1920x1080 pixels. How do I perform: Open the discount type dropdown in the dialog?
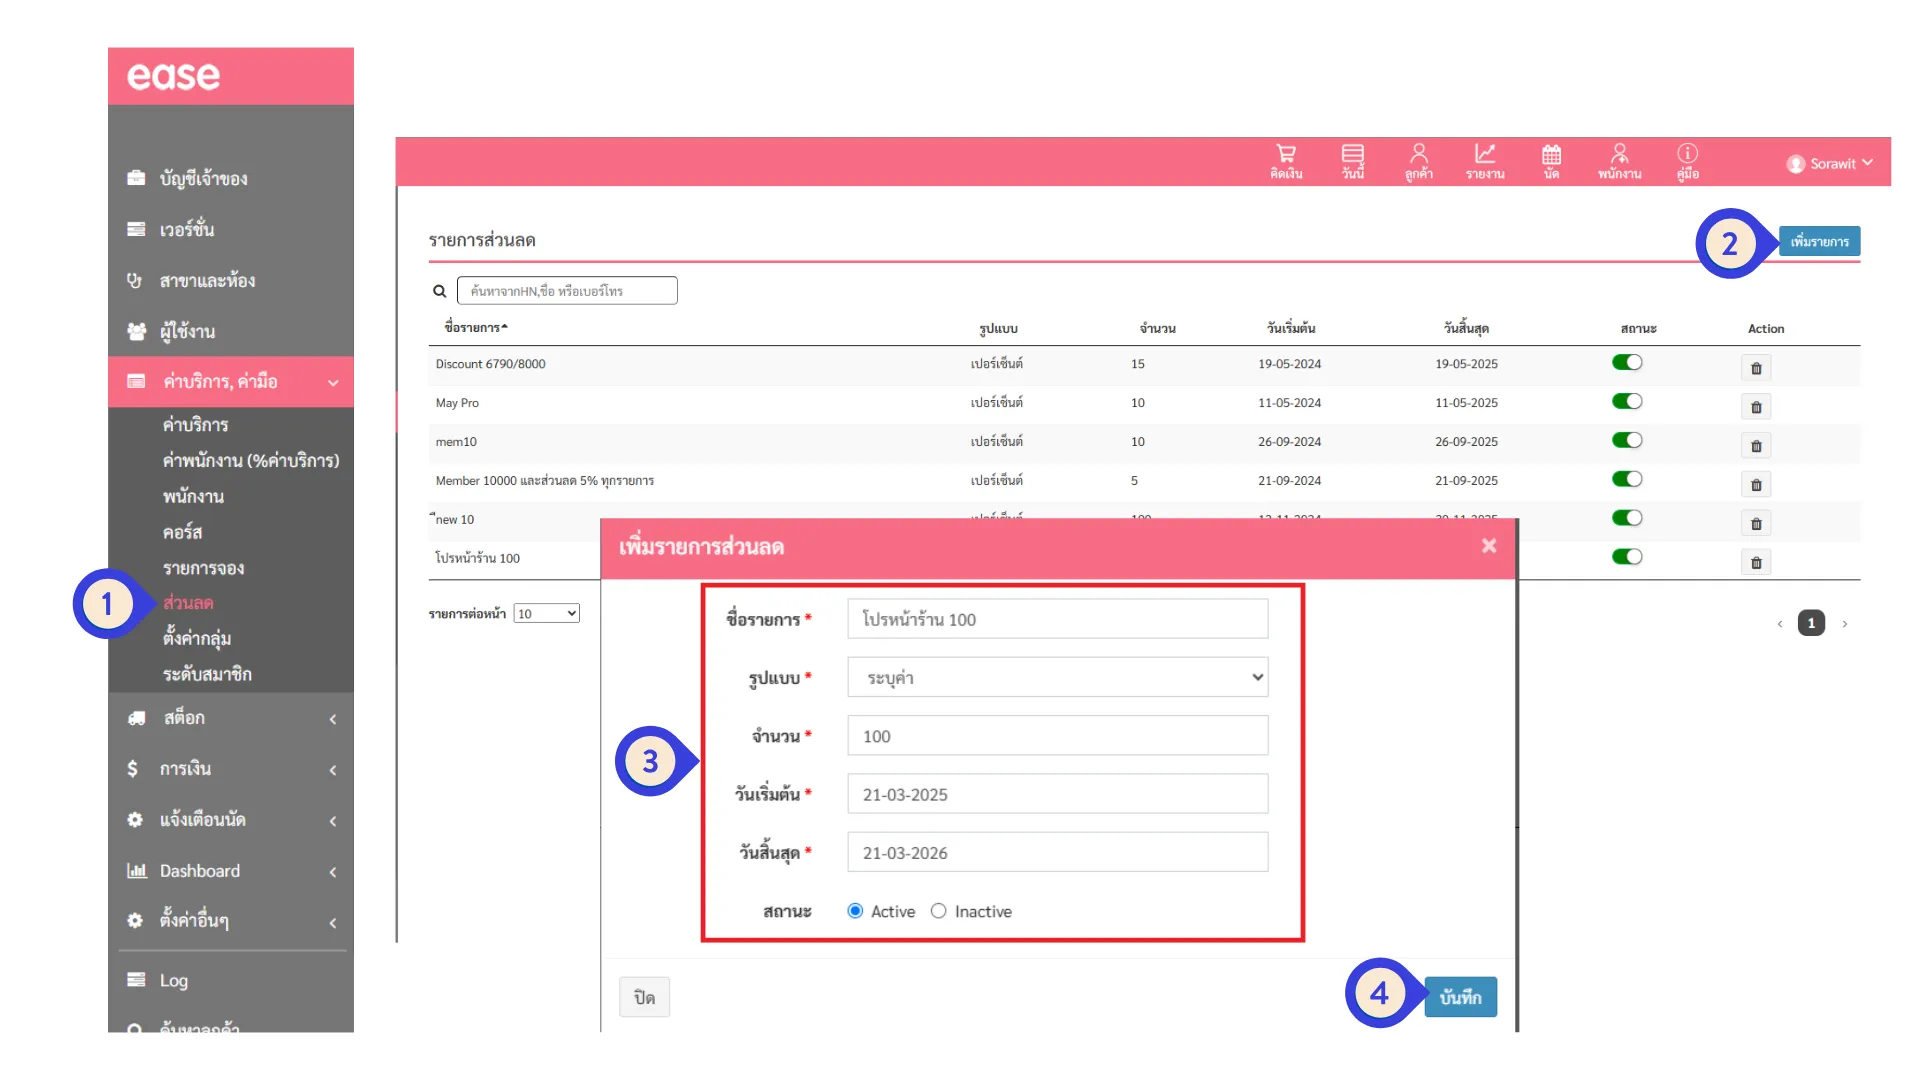[1057, 677]
